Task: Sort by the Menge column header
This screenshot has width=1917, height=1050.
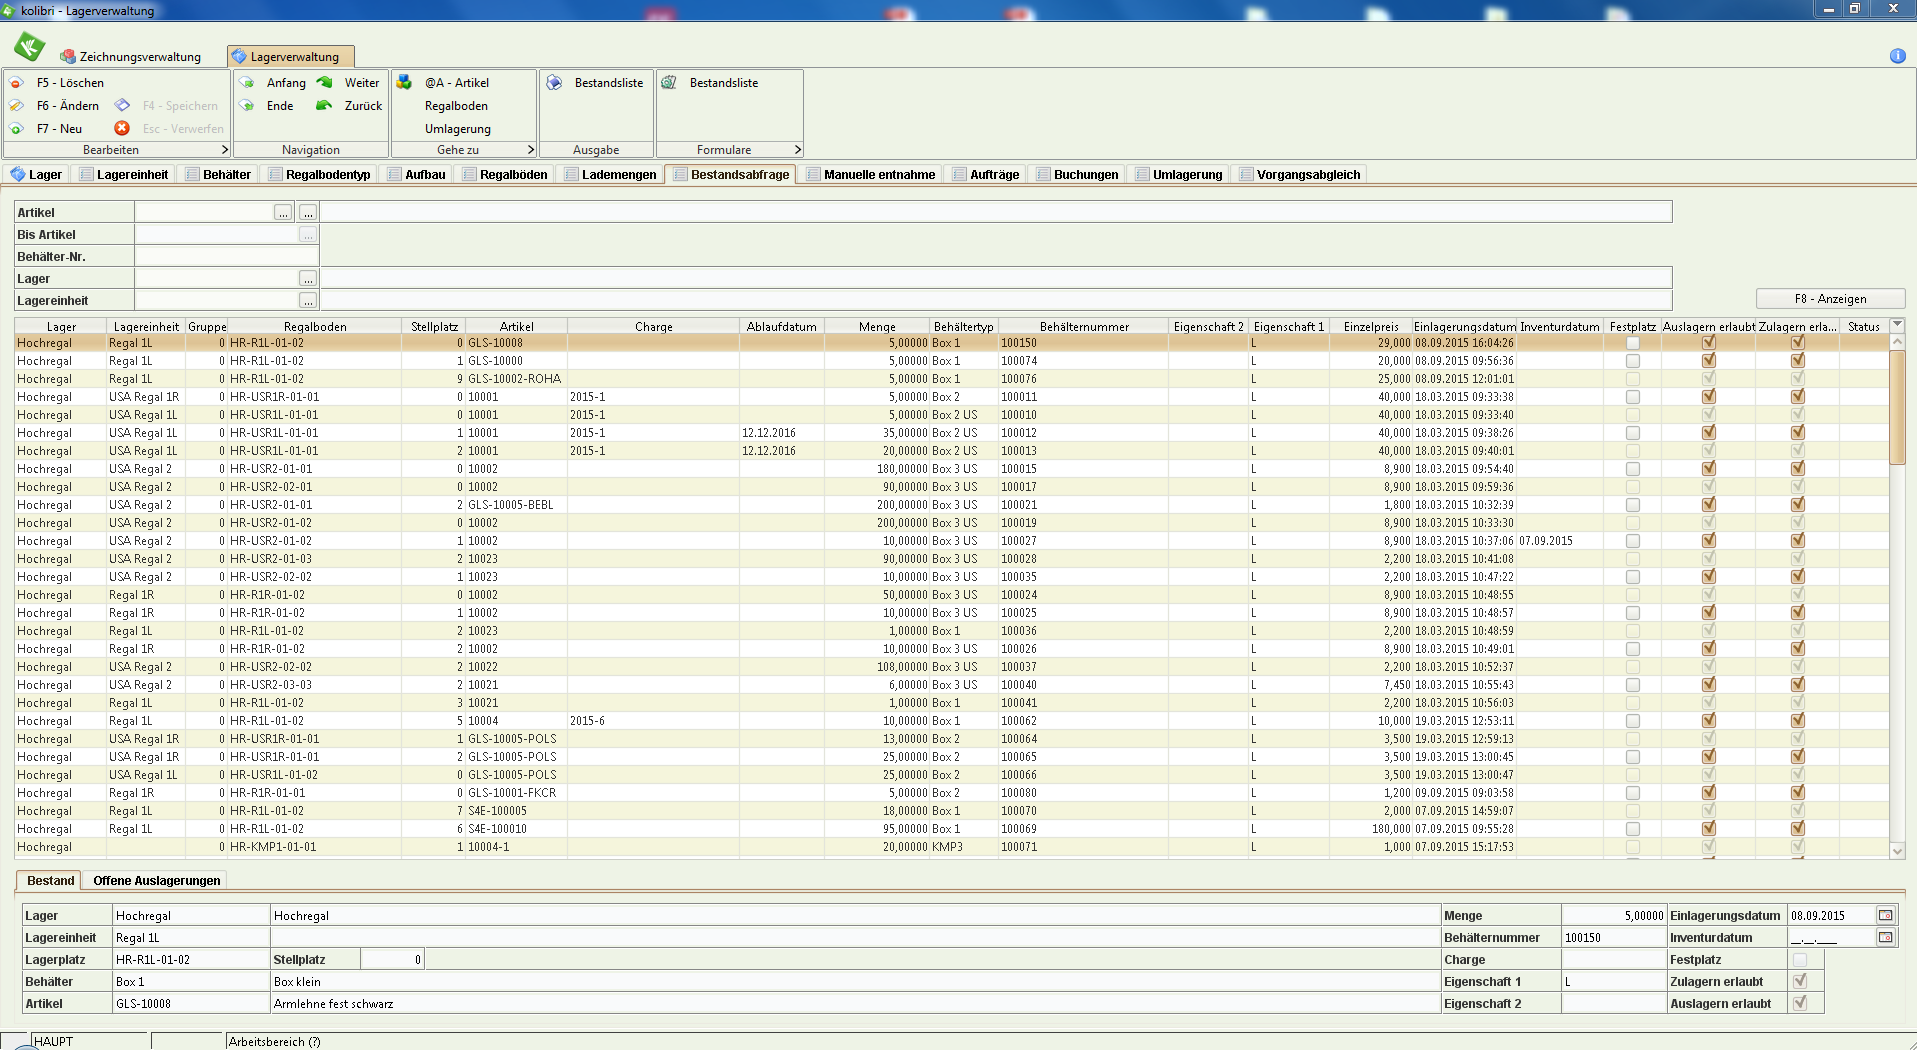Action: click(x=877, y=327)
